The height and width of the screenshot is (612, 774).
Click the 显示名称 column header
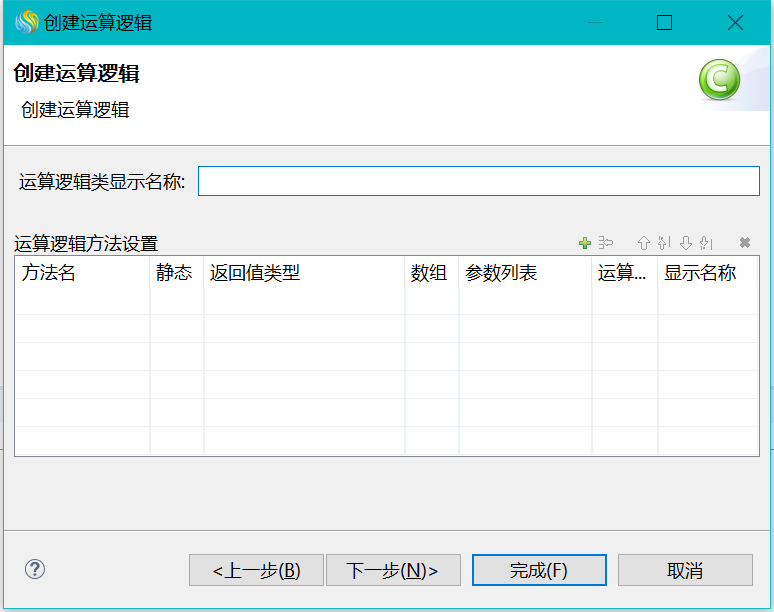coord(707,273)
